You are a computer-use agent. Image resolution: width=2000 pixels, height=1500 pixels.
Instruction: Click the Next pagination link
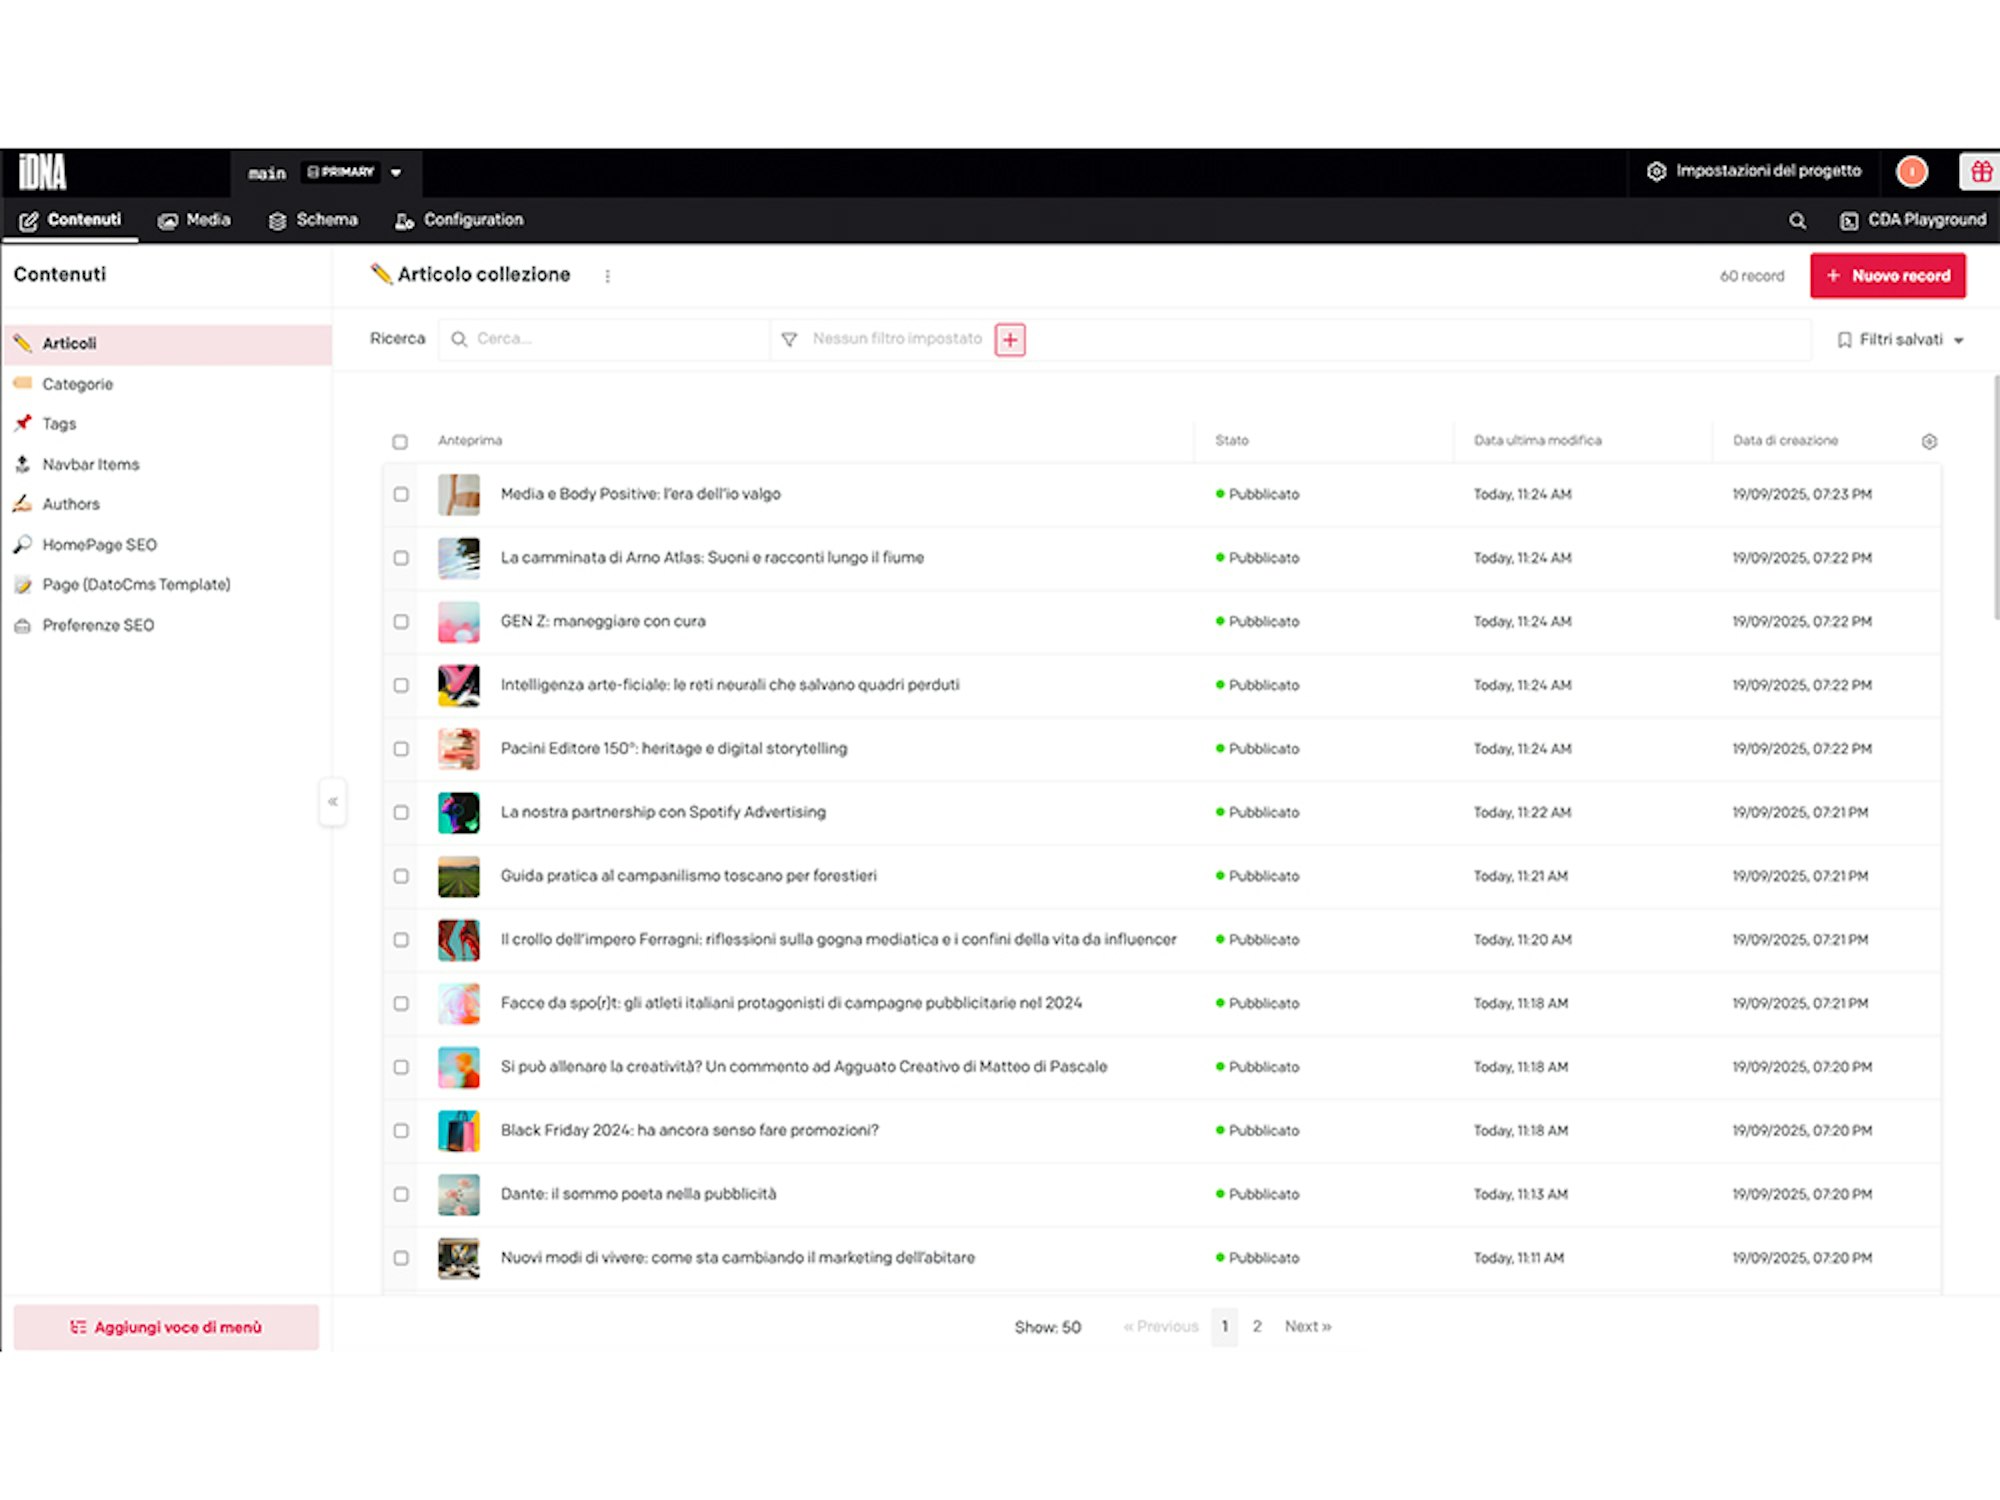tap(1308, 1327)
